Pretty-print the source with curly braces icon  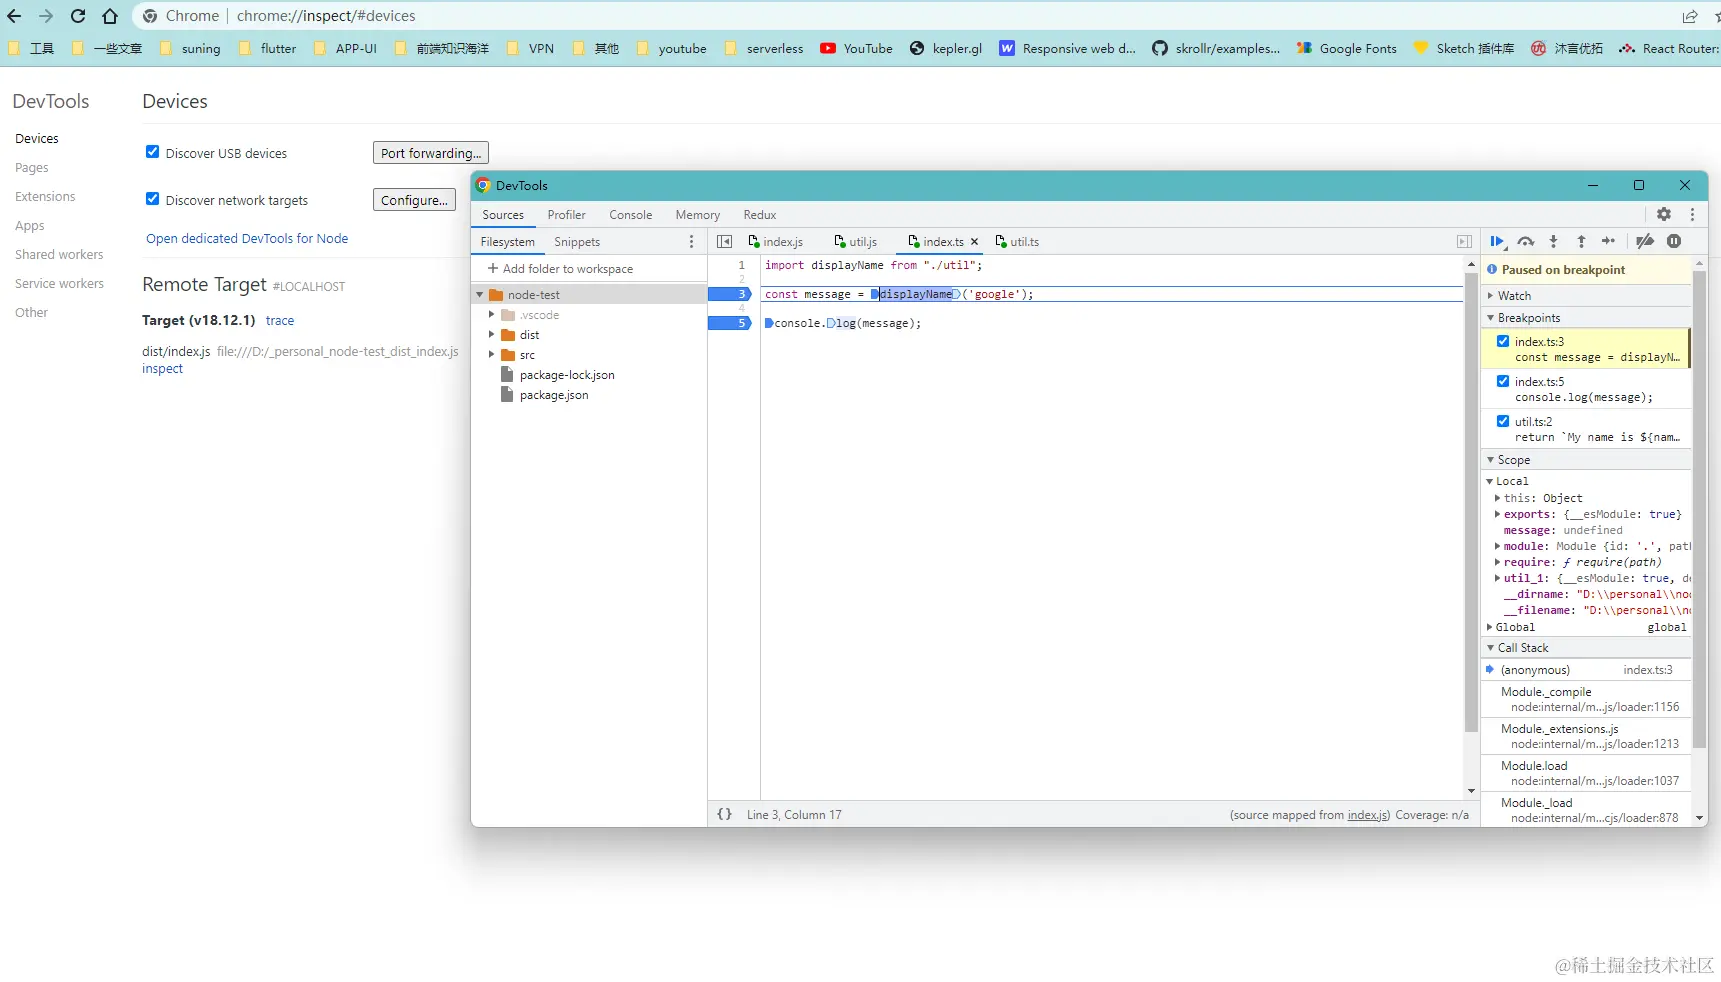pyautogui.click(x=725, y=814)
